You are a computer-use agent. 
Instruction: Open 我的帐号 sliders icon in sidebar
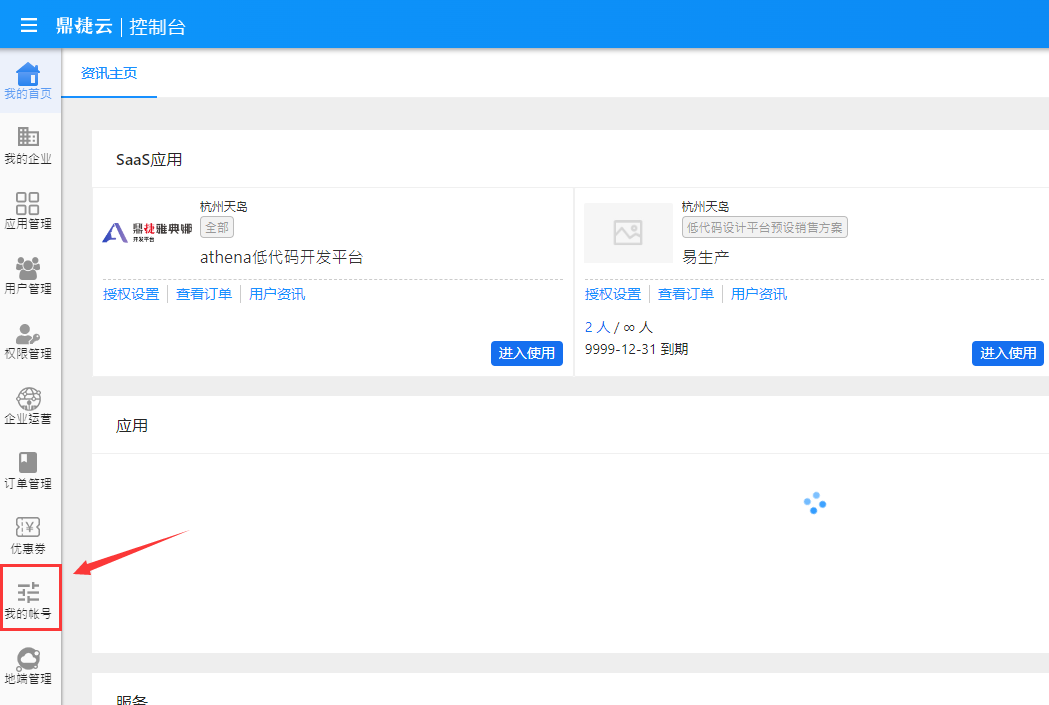[x=29, y=593]
